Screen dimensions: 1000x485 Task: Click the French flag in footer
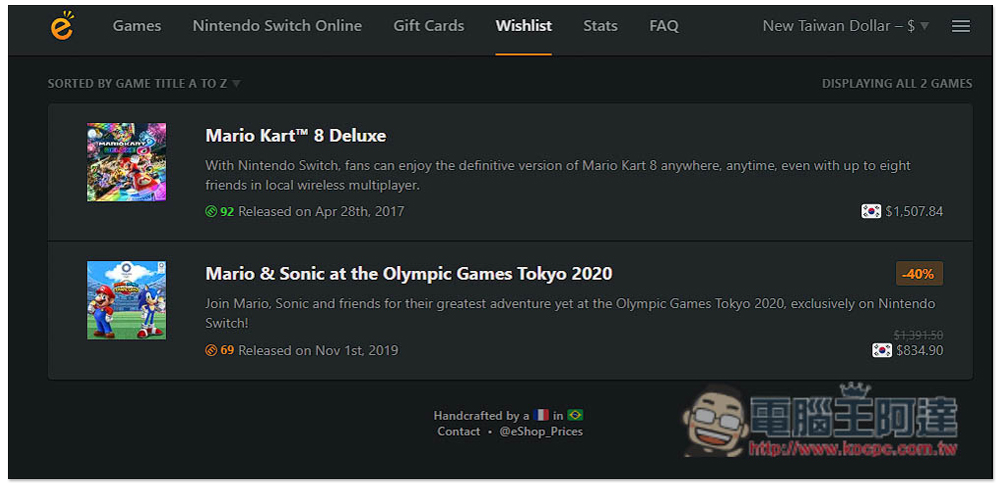[541, 415]
